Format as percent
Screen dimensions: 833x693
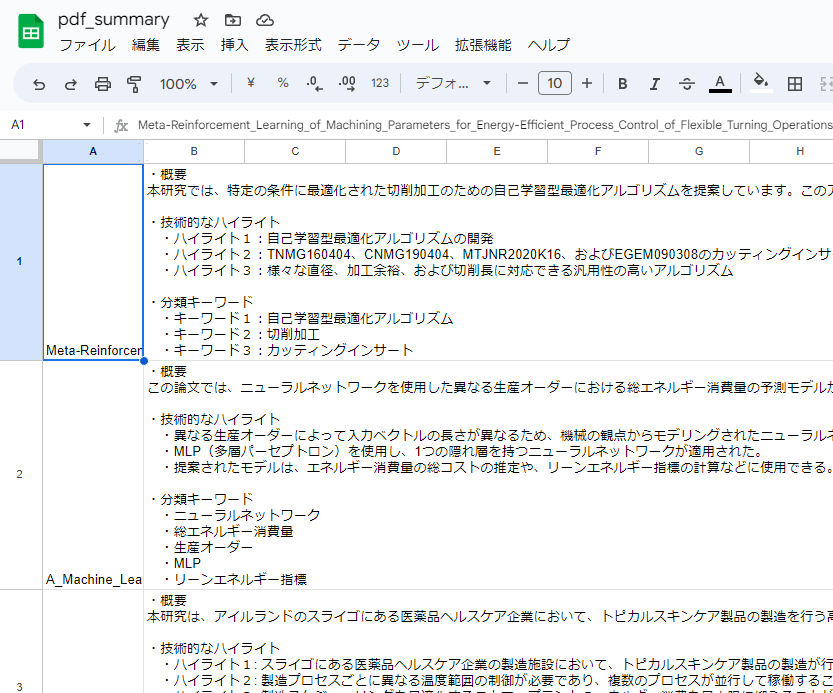283,83
